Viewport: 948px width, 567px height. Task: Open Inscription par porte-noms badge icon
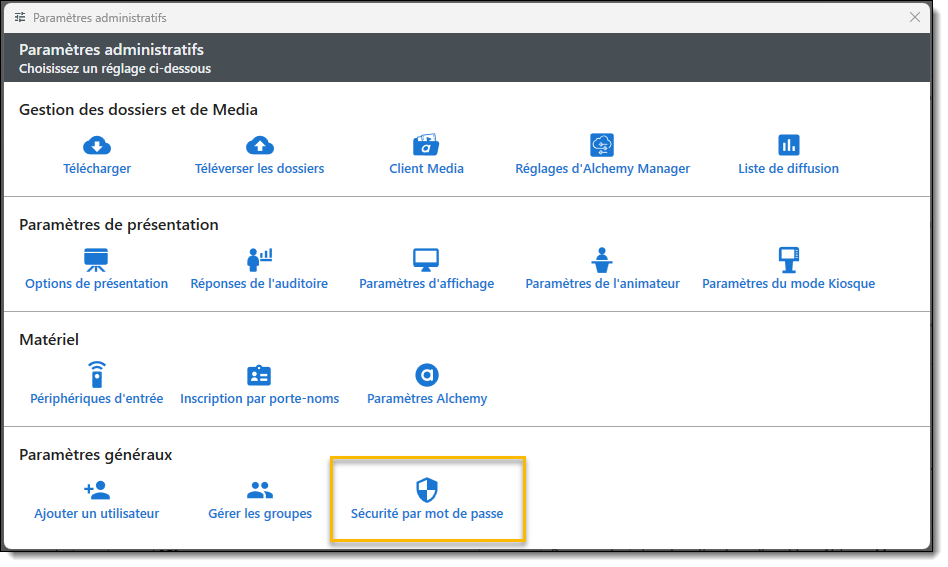click(x=259, y=375)
